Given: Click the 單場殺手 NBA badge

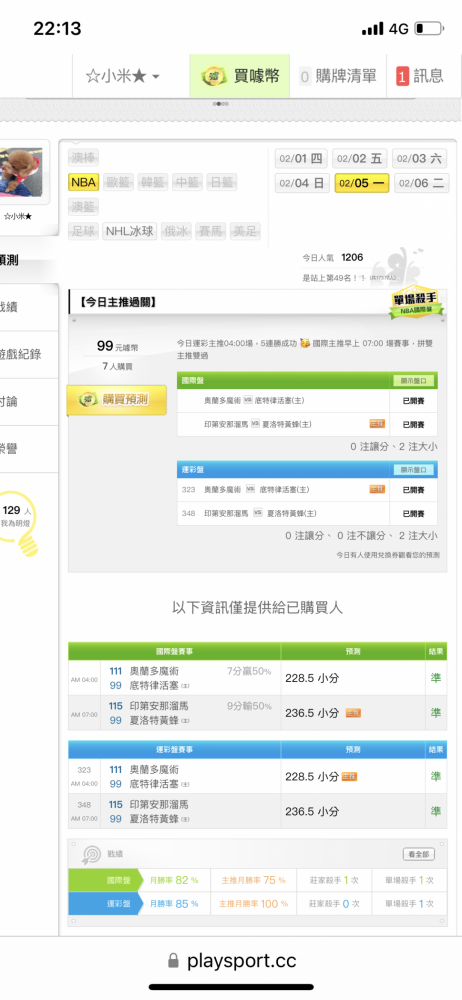Looking at the screenshot, I should click(x=417, y=302).
